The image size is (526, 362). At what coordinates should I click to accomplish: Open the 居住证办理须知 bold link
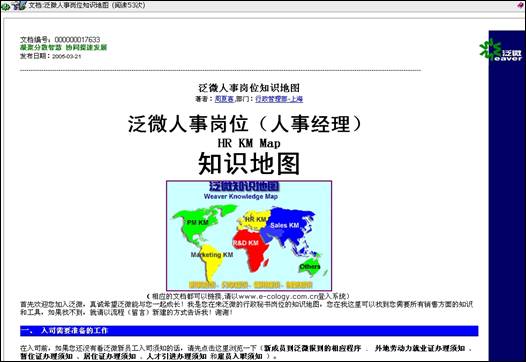coord(109,356)
